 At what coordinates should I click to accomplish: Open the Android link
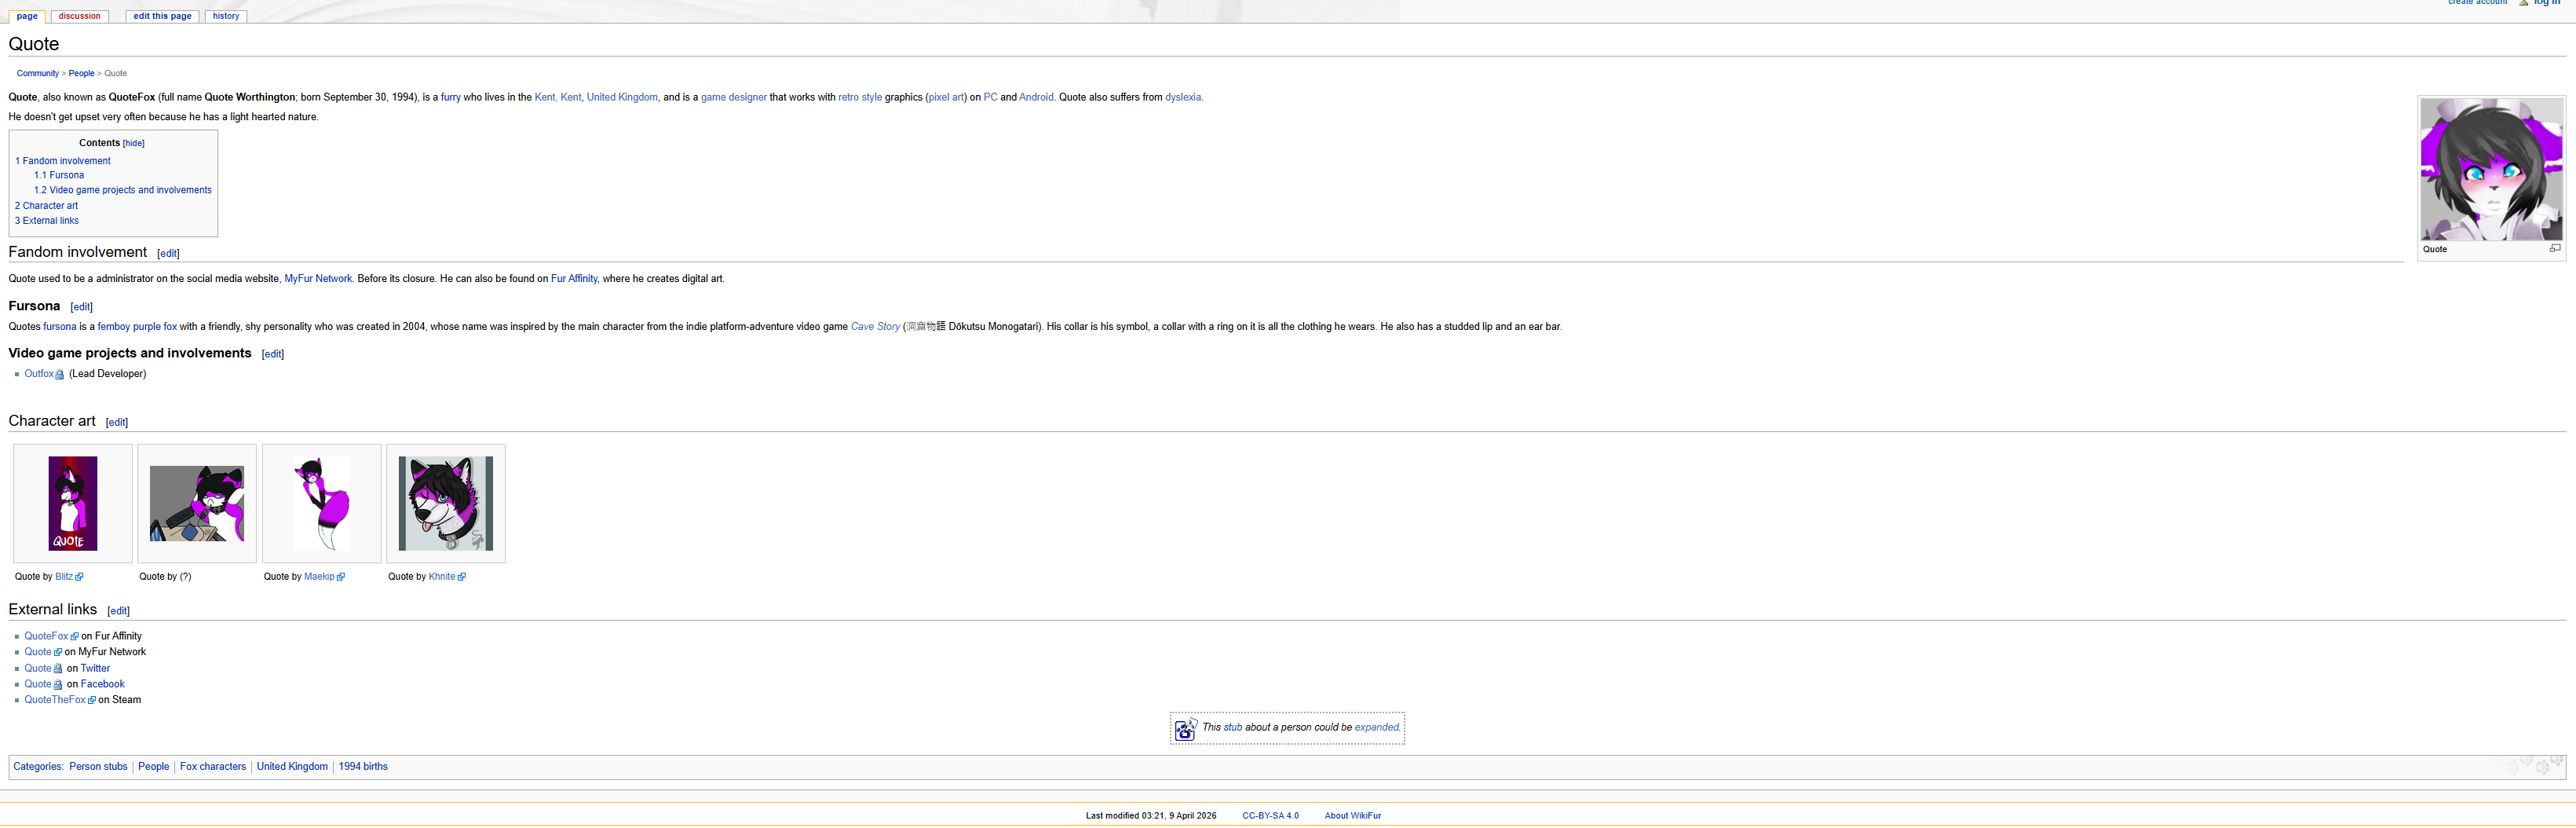tap(1036, 97)
